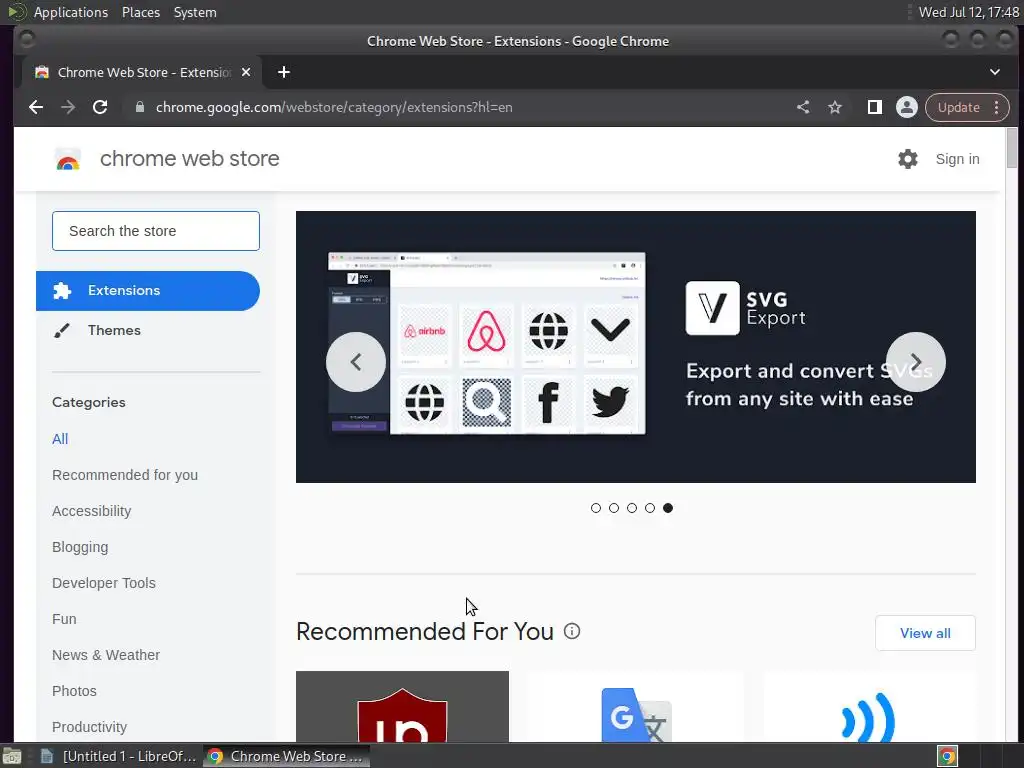Open the side panel icon in toolbar
Viewport: 1024px width, 768px height.
tap(874, 107)
